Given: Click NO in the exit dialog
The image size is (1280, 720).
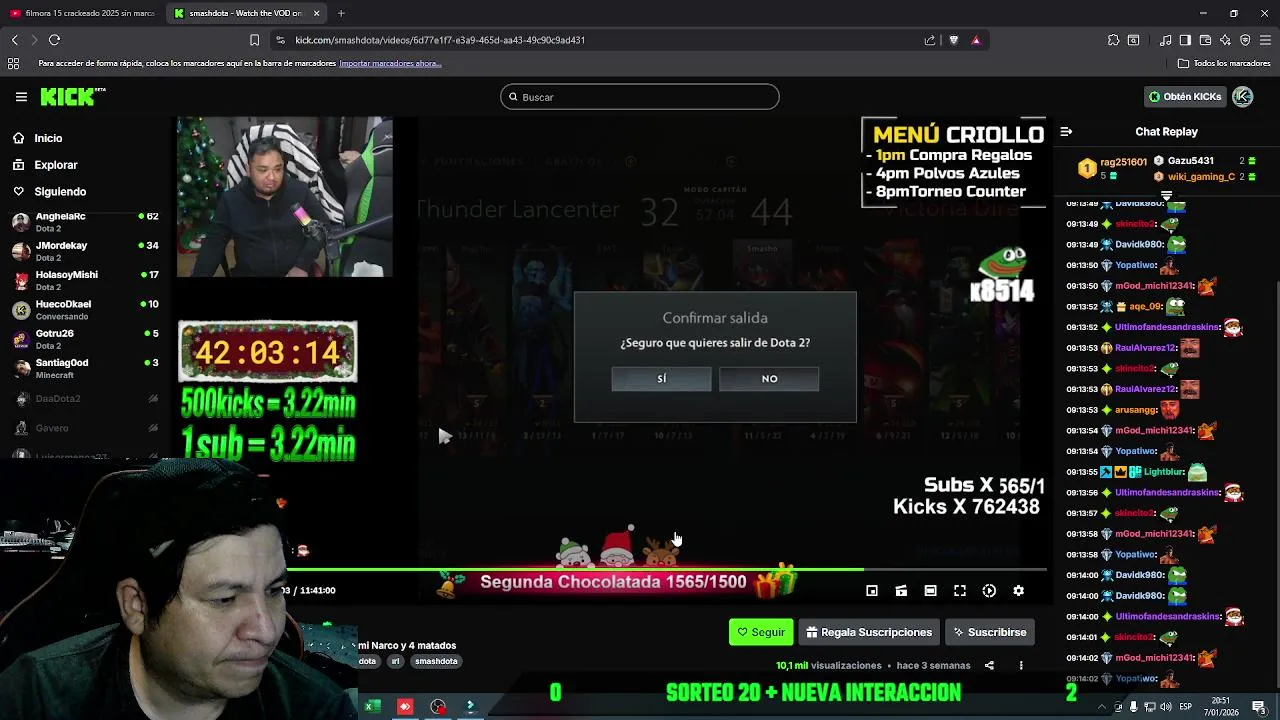Looking at the screenshot, I should [x=769, y=379].
